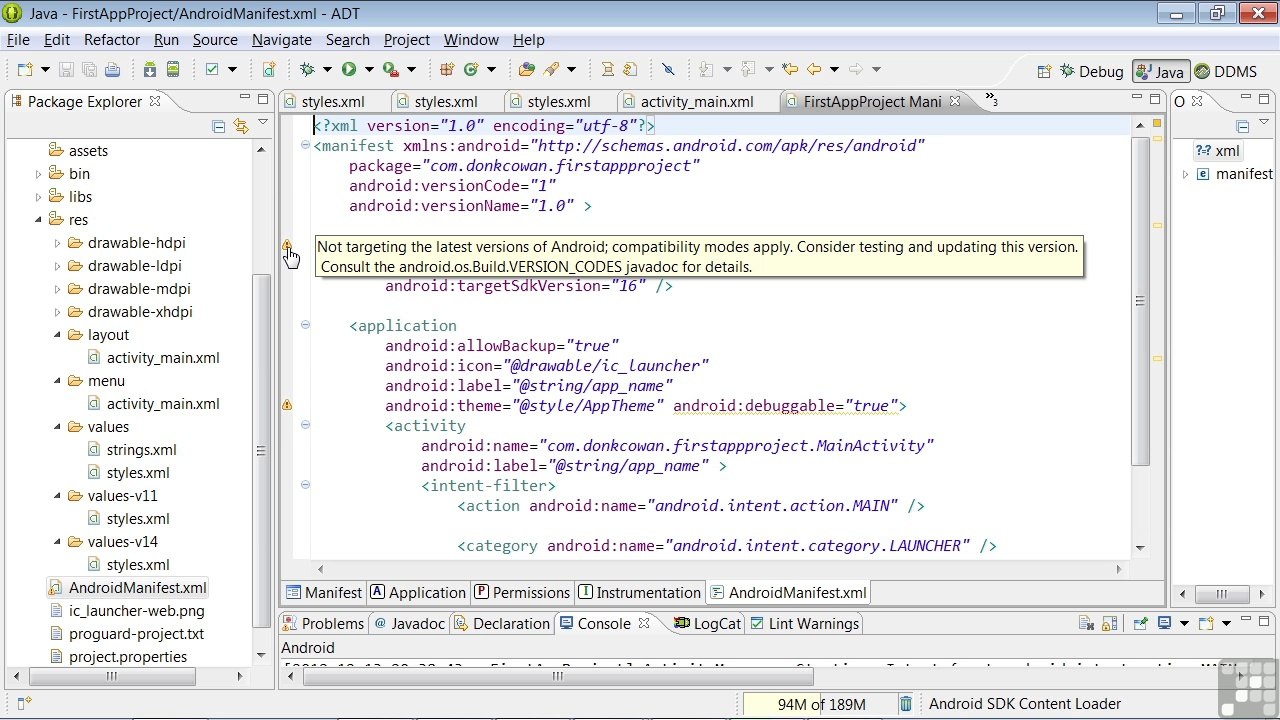Click the Clear Console icon

(1086, 624)
